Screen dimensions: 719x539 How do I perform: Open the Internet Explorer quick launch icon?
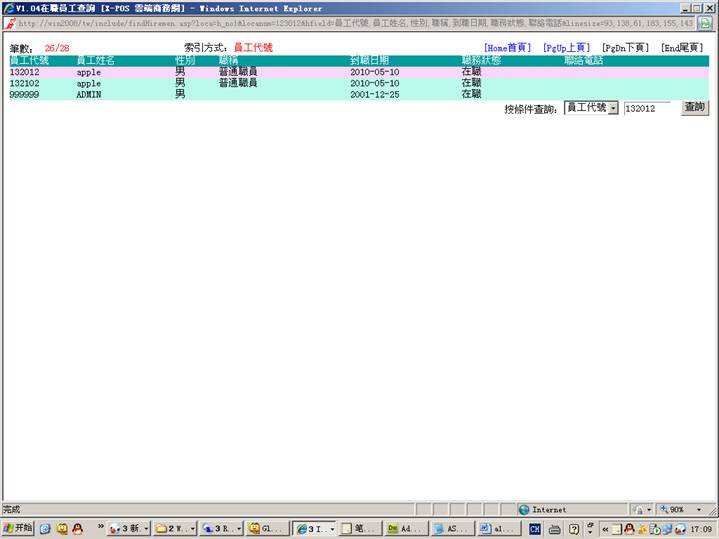[45, 528]
